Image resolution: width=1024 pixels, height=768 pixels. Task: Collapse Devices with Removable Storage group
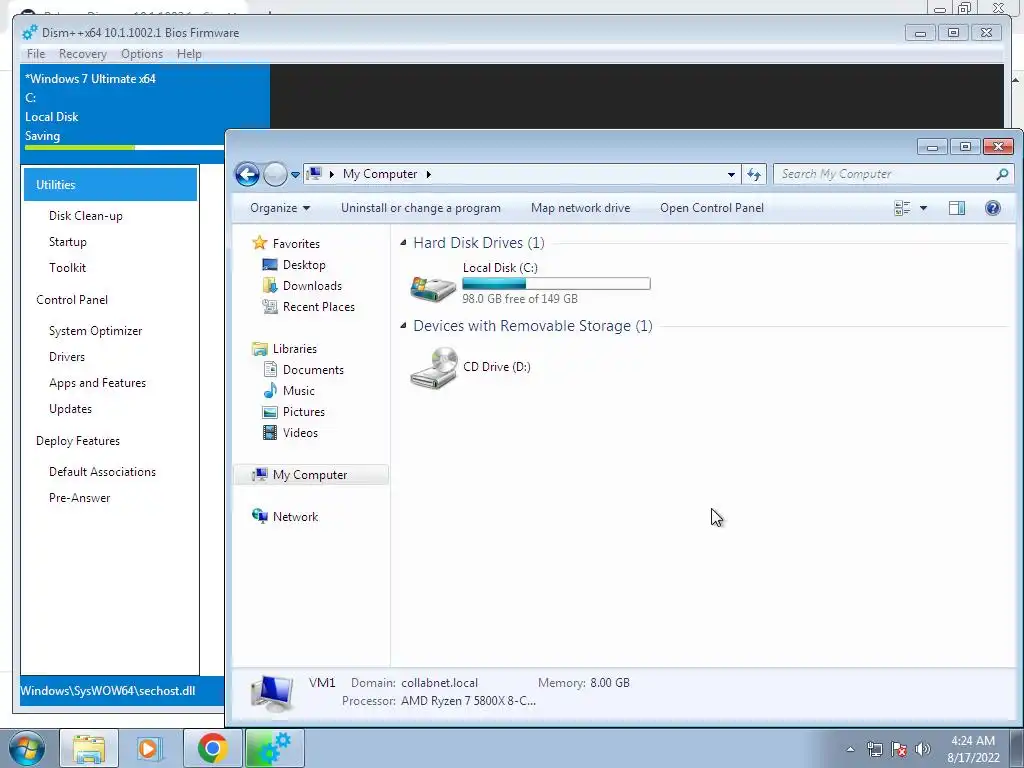[404, 326]
